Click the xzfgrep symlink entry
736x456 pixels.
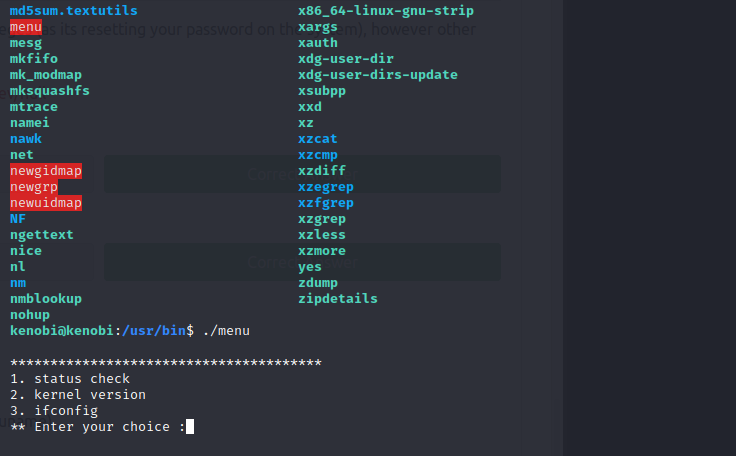point(326,203)
